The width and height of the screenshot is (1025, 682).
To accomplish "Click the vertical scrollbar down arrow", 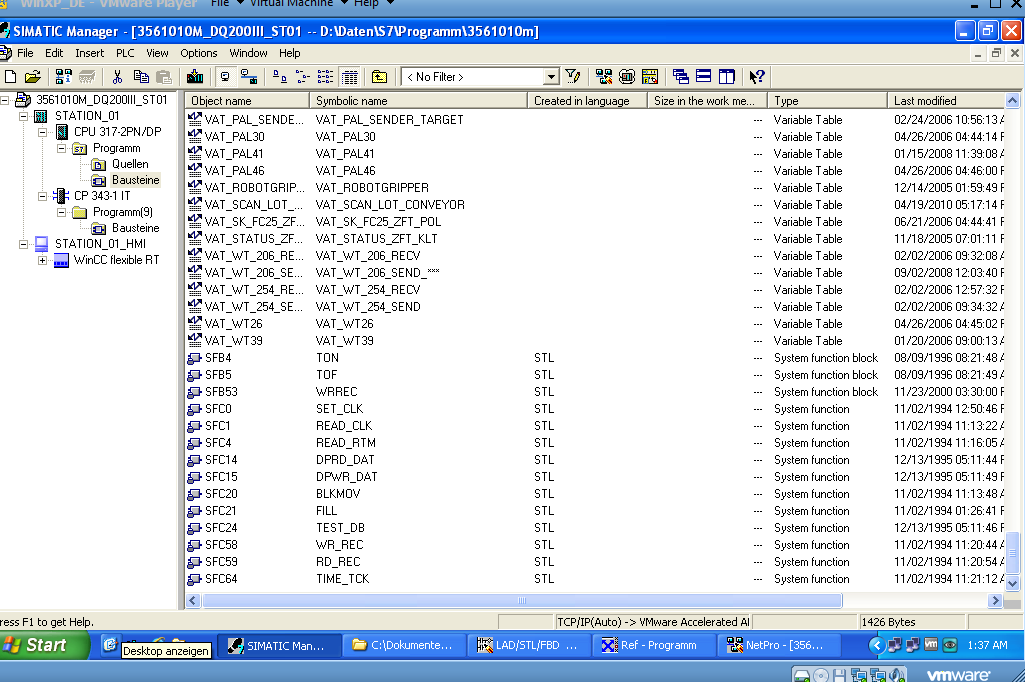I will click(1013, 583).
